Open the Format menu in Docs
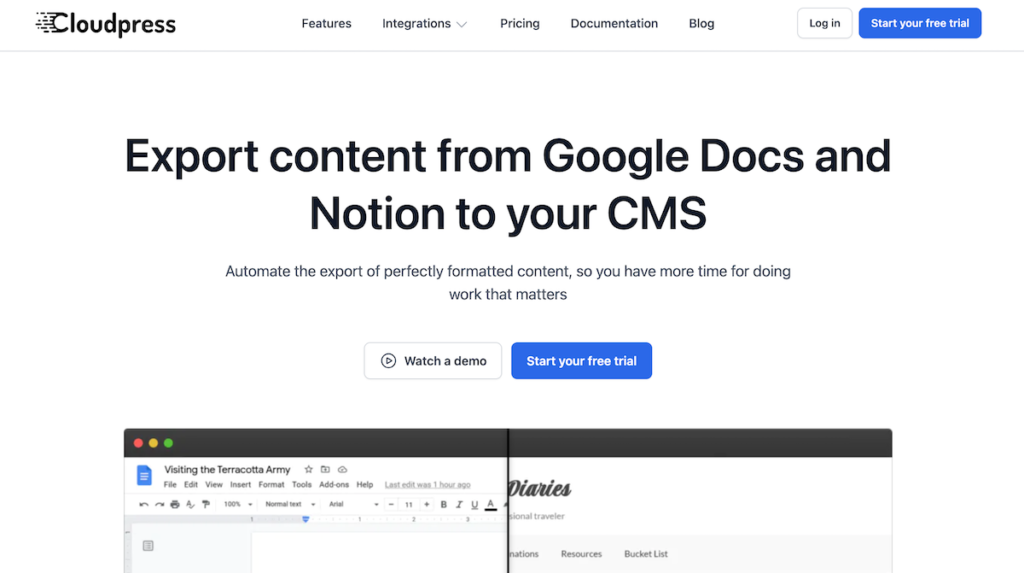Viewport: 1024px width, 573px height. click(x=271, y=485)
